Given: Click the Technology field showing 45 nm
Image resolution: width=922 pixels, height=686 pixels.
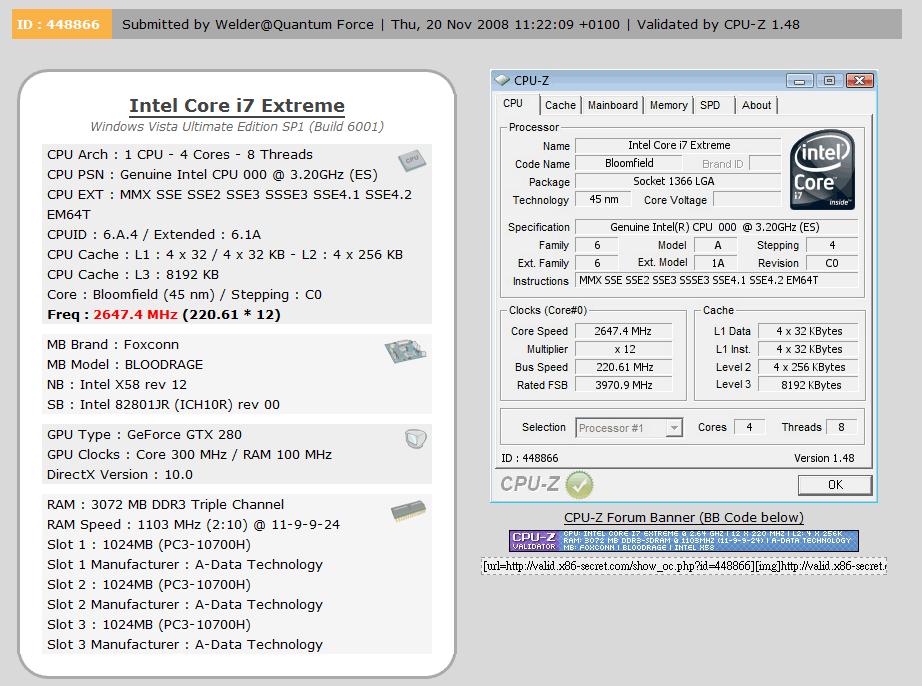Looking at the screenshot, I should (603, 199).
